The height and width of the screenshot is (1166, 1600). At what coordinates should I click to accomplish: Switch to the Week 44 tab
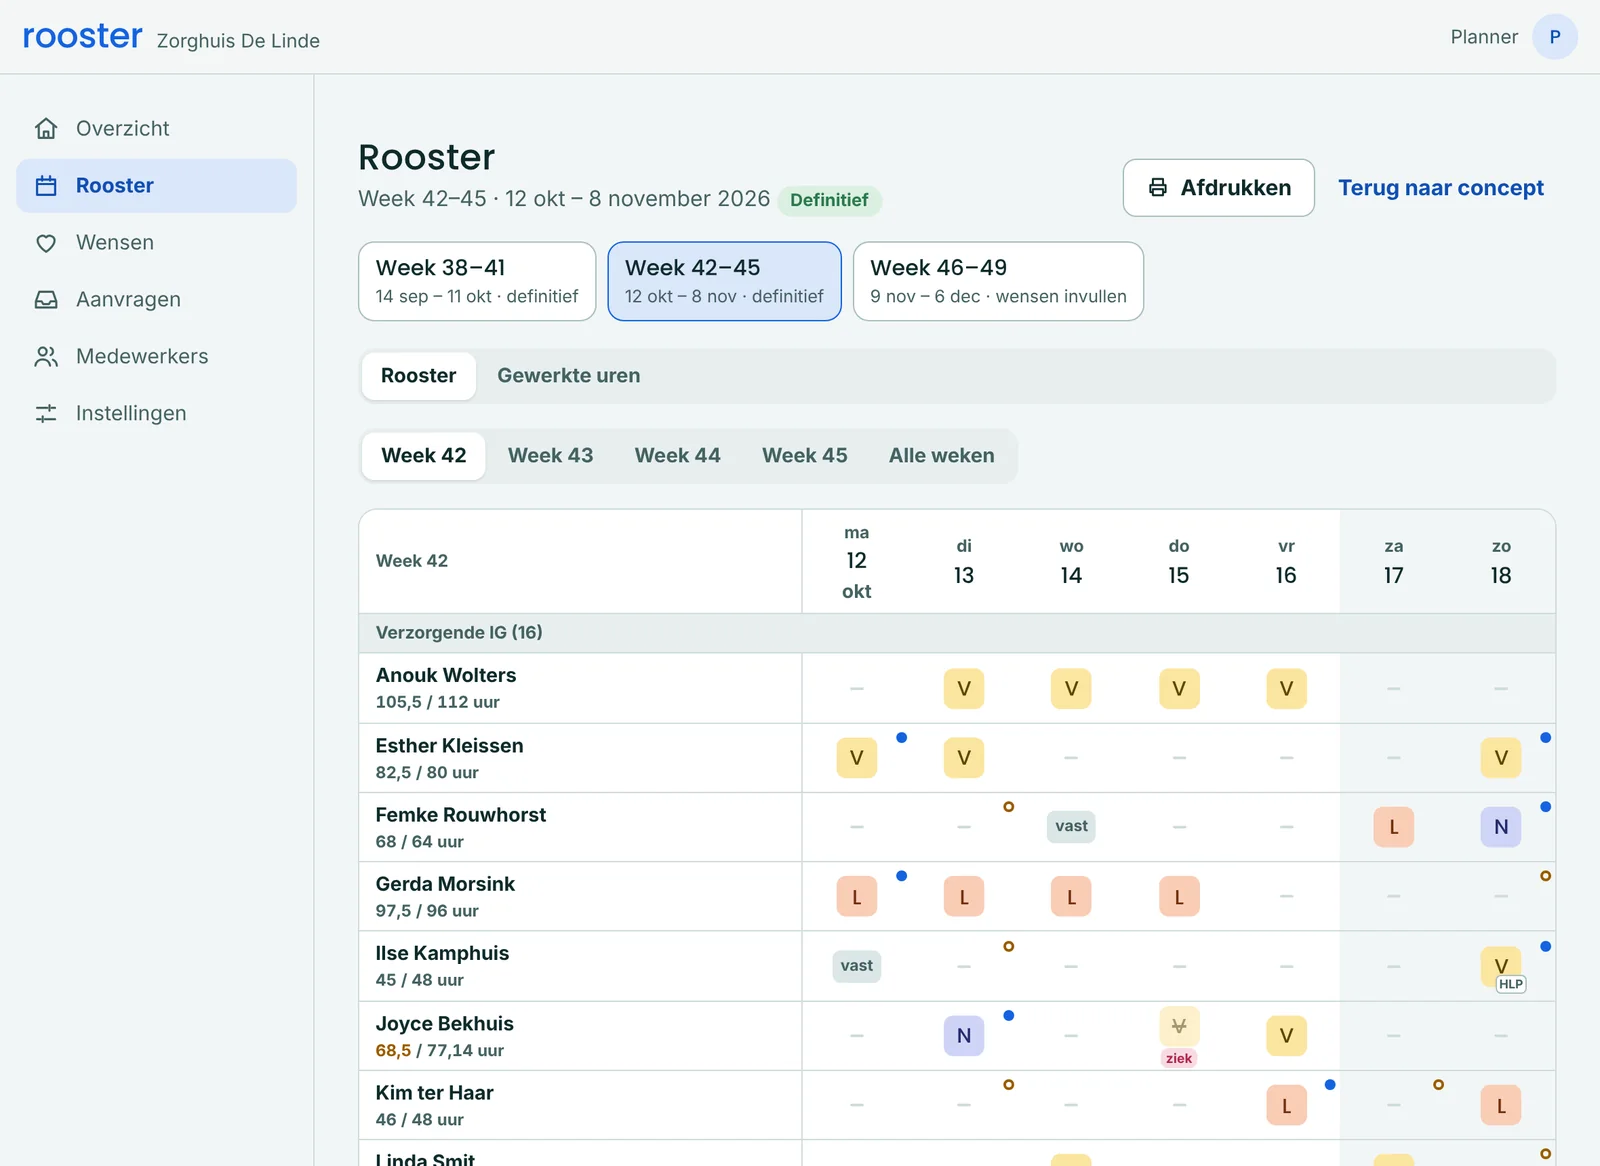(678, 456)
